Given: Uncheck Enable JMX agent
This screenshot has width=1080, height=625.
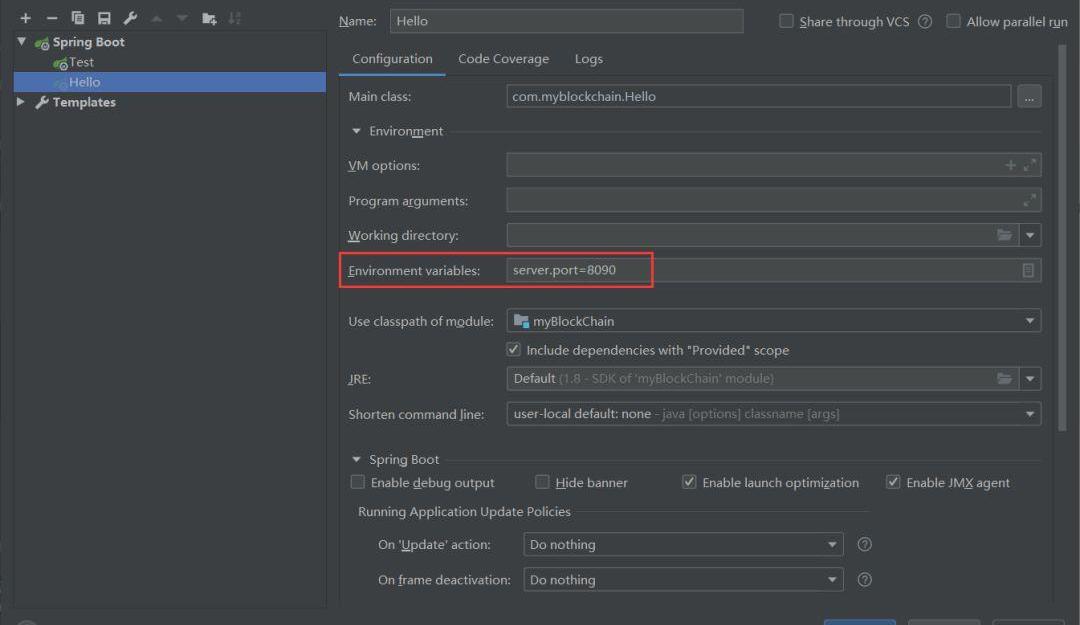Looking at the screenshot, I should coord(893,482).
